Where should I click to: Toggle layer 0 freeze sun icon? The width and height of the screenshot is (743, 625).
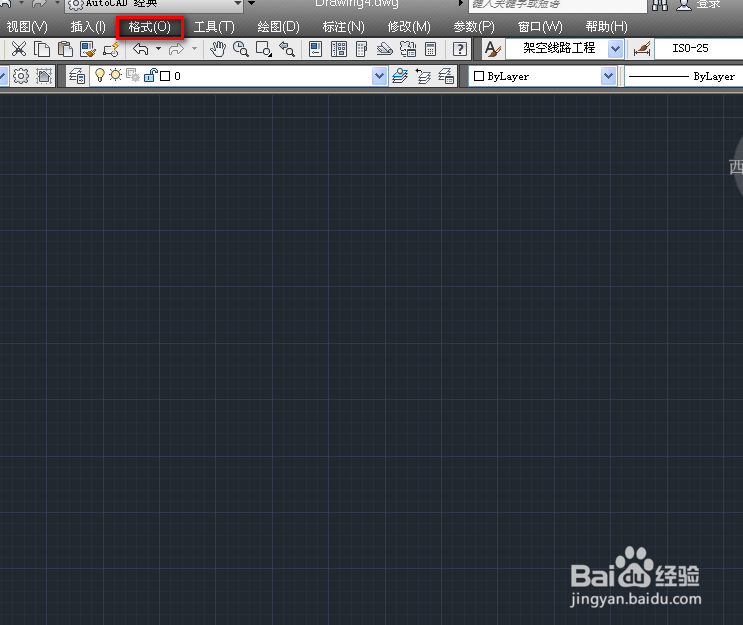[116, 75]
